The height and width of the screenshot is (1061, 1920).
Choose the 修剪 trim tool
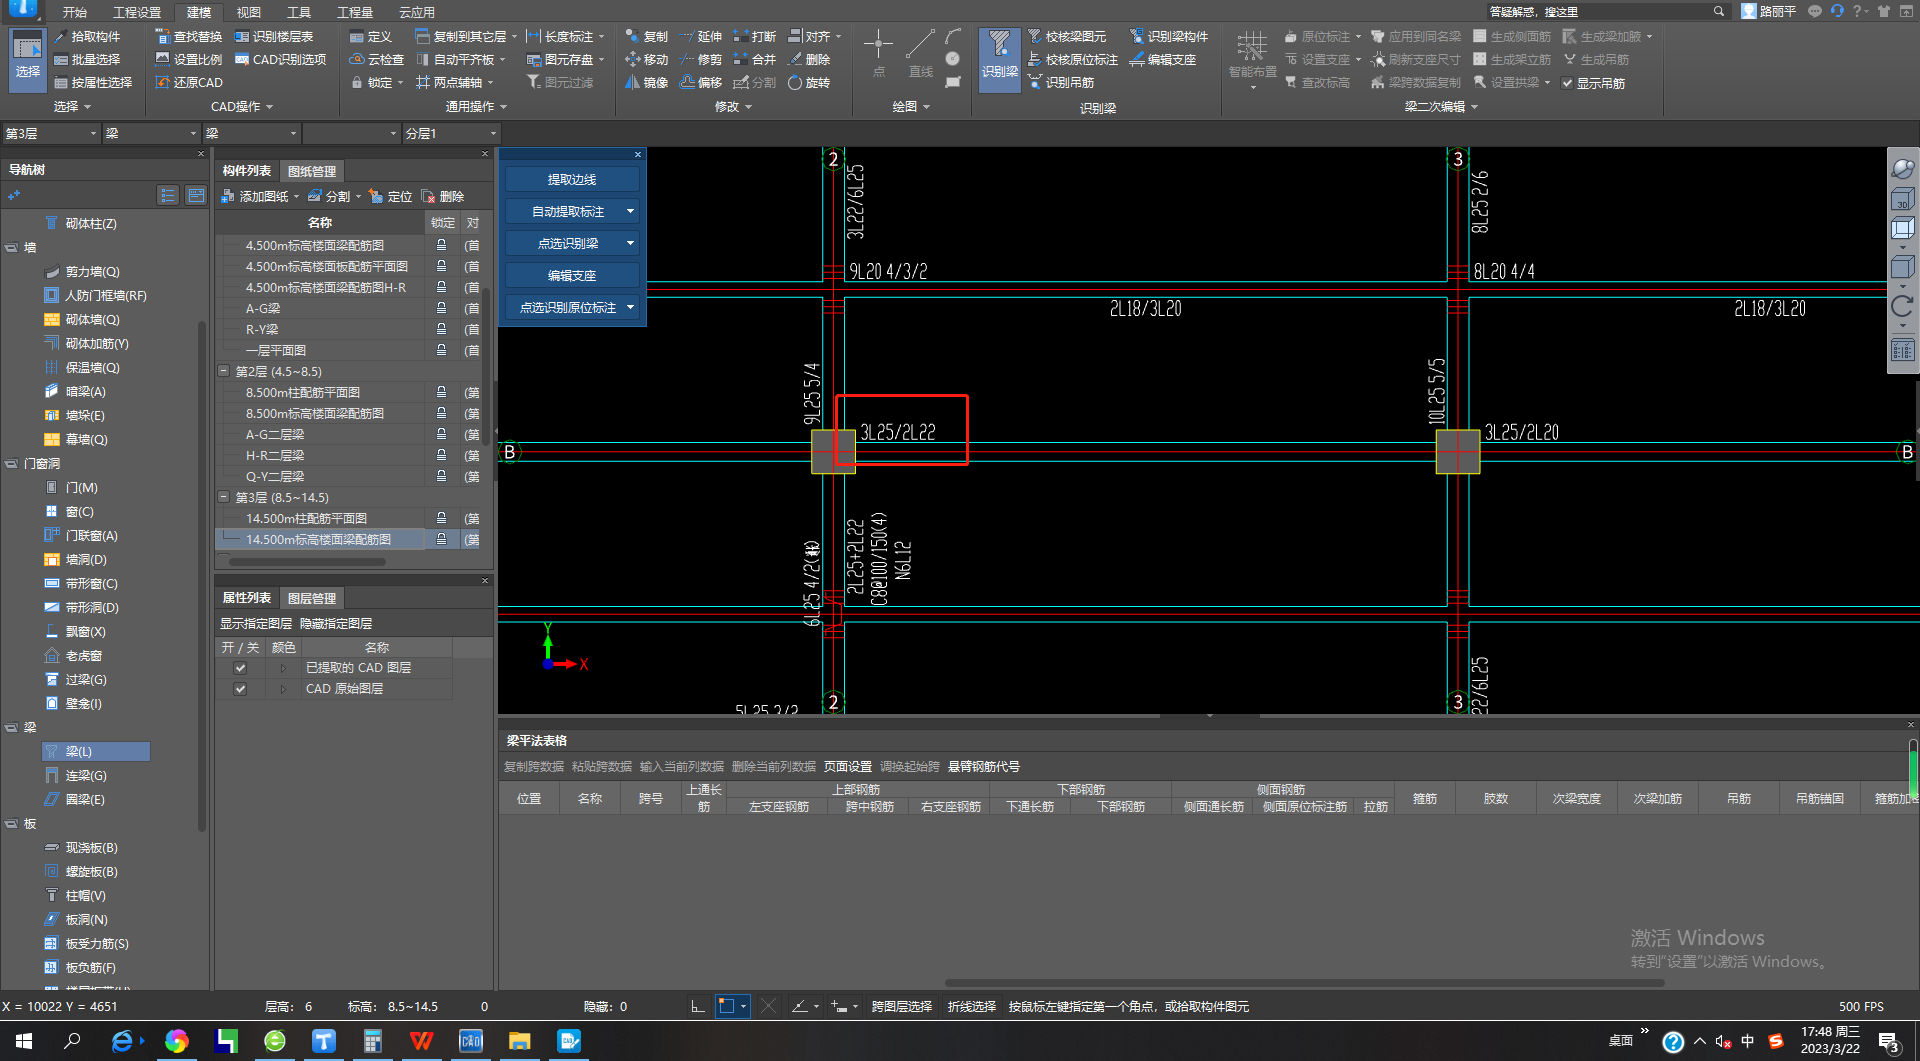pos(700,60)
